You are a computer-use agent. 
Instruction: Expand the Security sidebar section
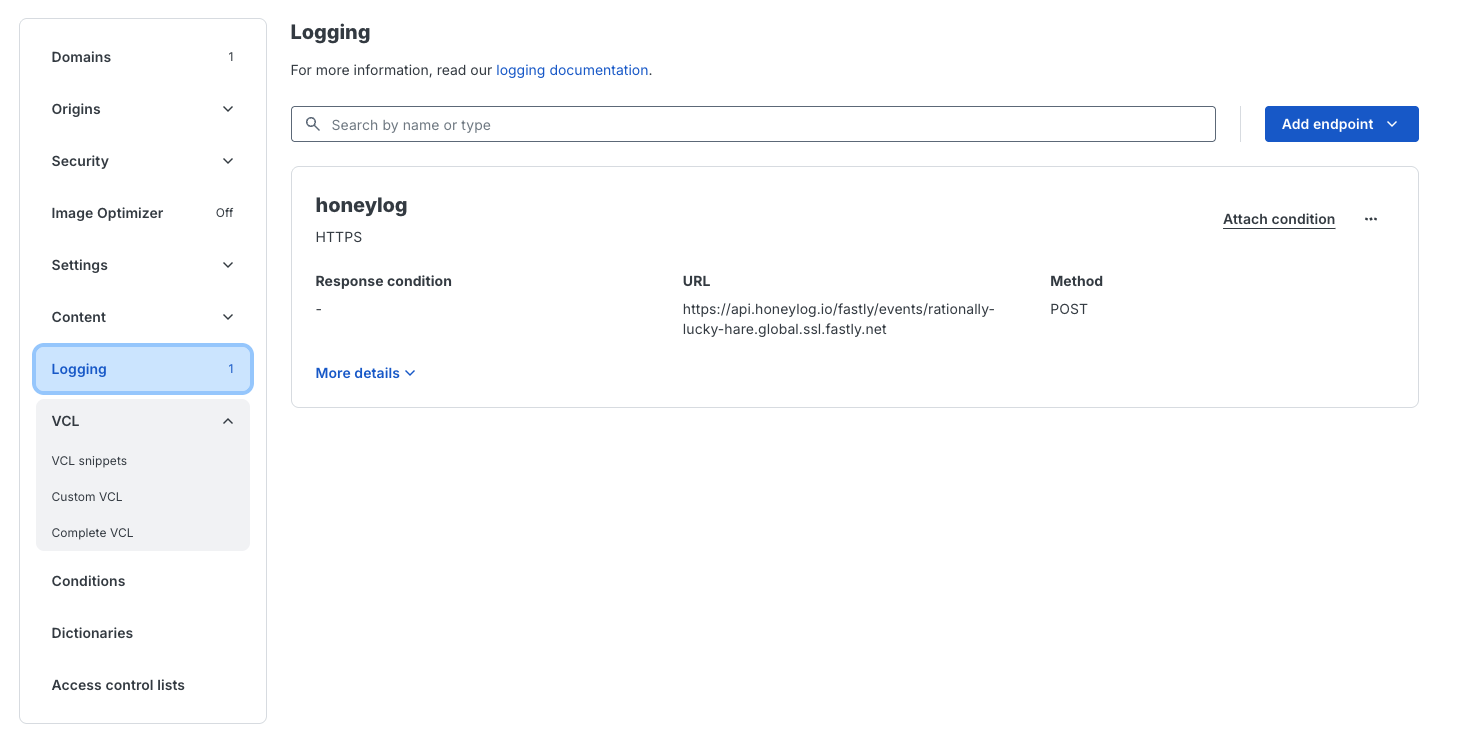(x=143, y=161)
